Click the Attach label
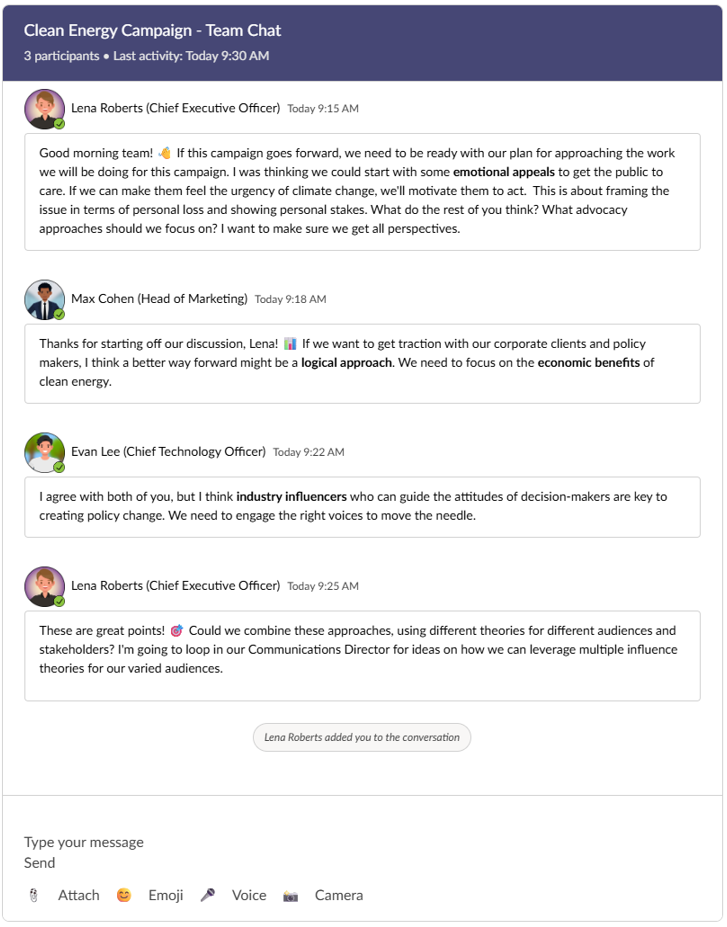The height and width of the screenshot is (927, 727). [x=79, y=895]
